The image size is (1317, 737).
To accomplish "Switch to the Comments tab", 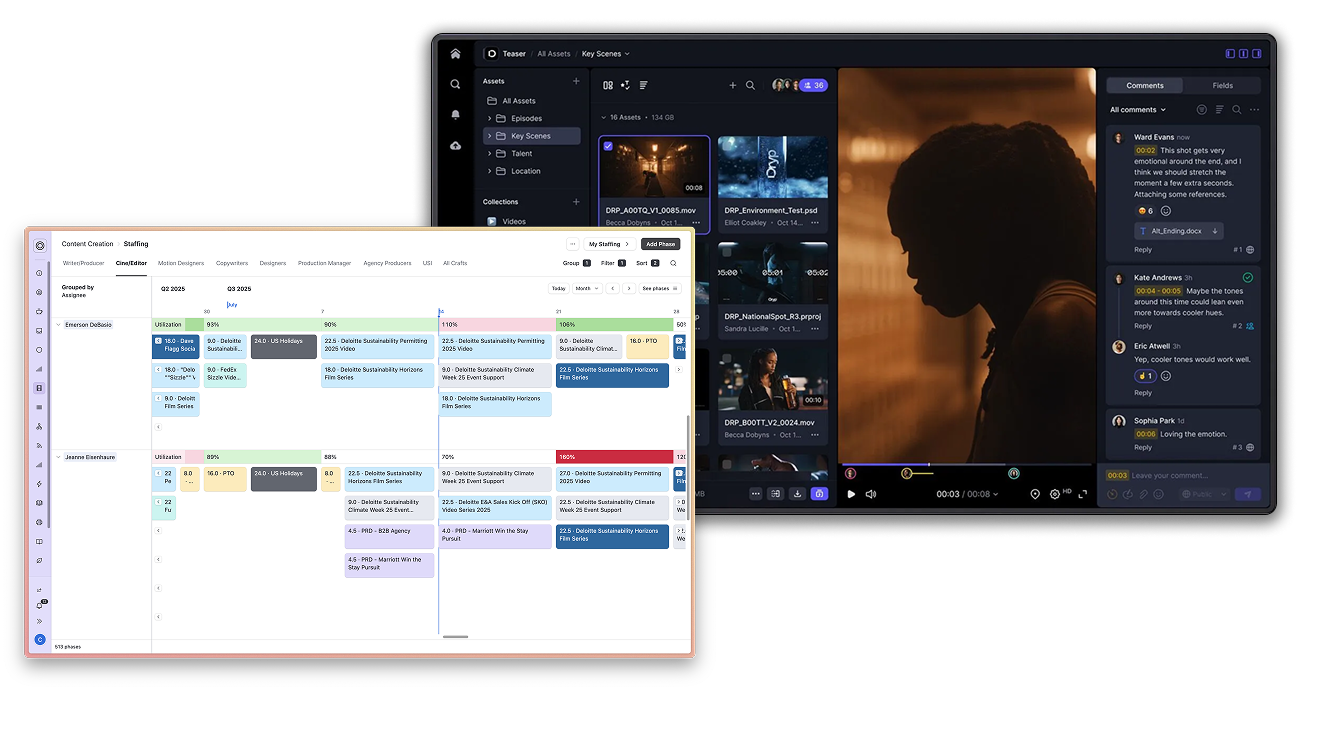I will pyautogui.click(x=1144, y=86).
